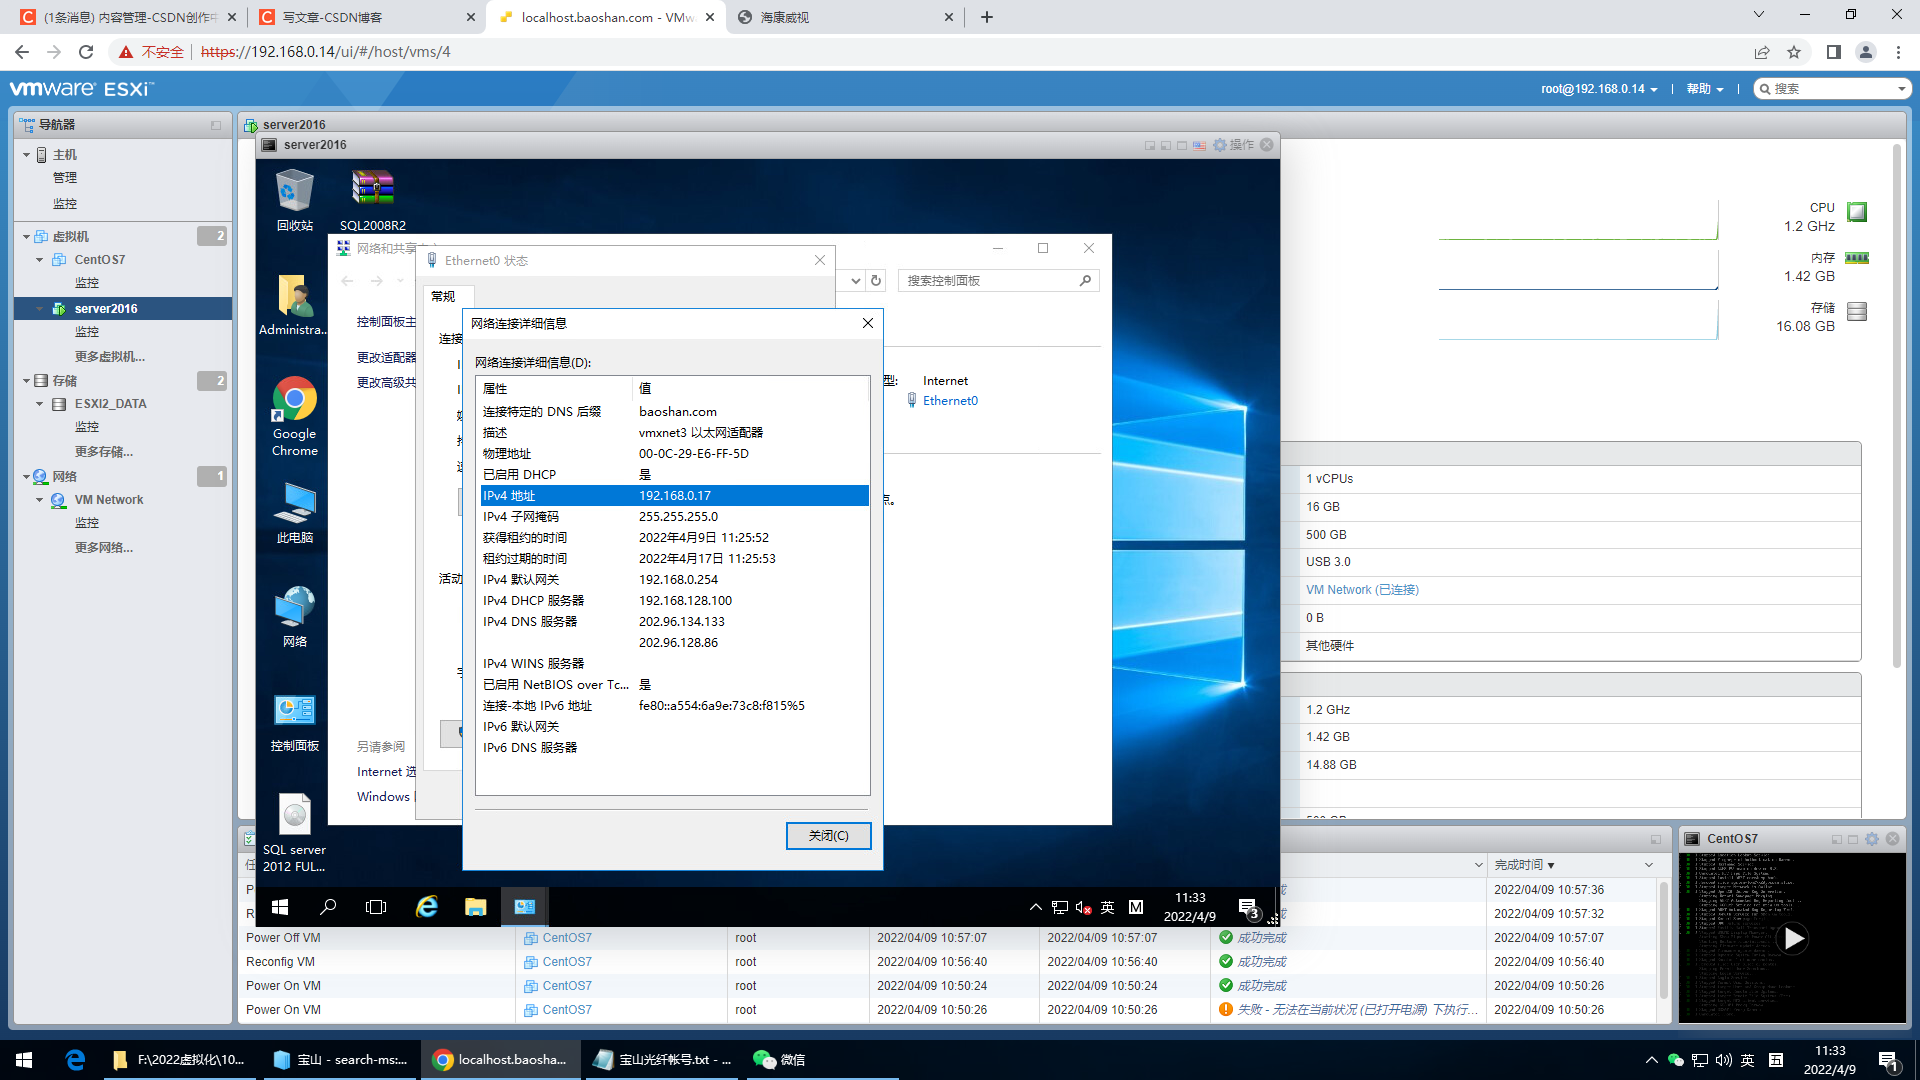Click the Ethernet0 connection link
Viewport: 1920px width, 1080px height.
tap(950, 400)
